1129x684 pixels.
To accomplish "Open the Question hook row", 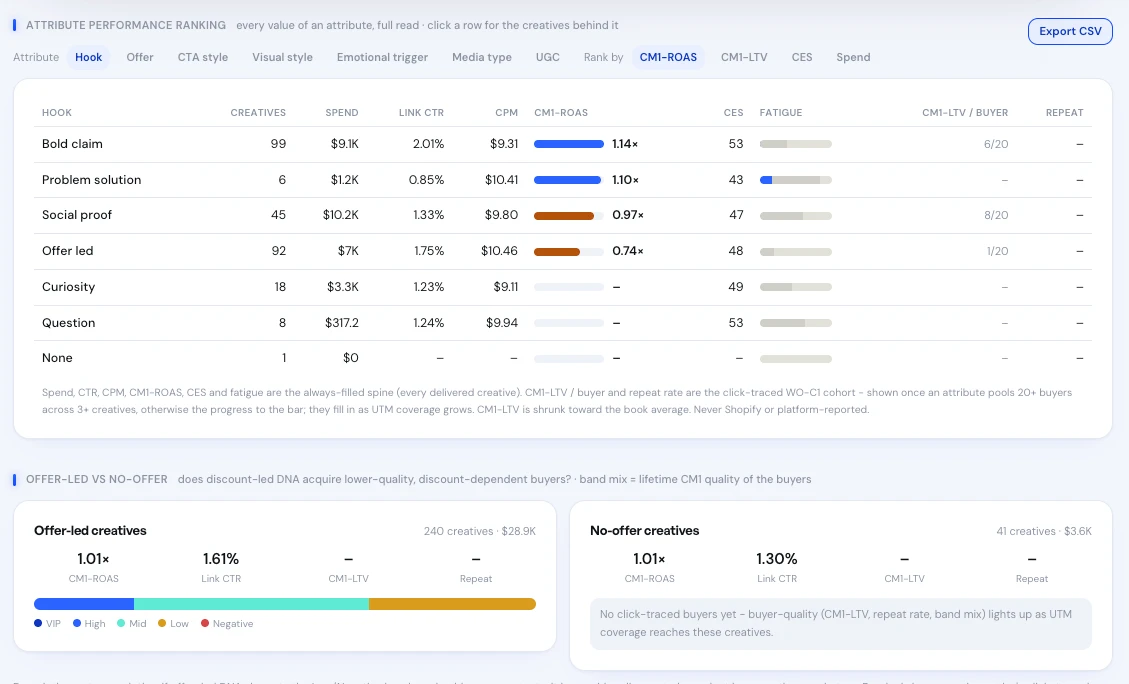I will (562, 323).
